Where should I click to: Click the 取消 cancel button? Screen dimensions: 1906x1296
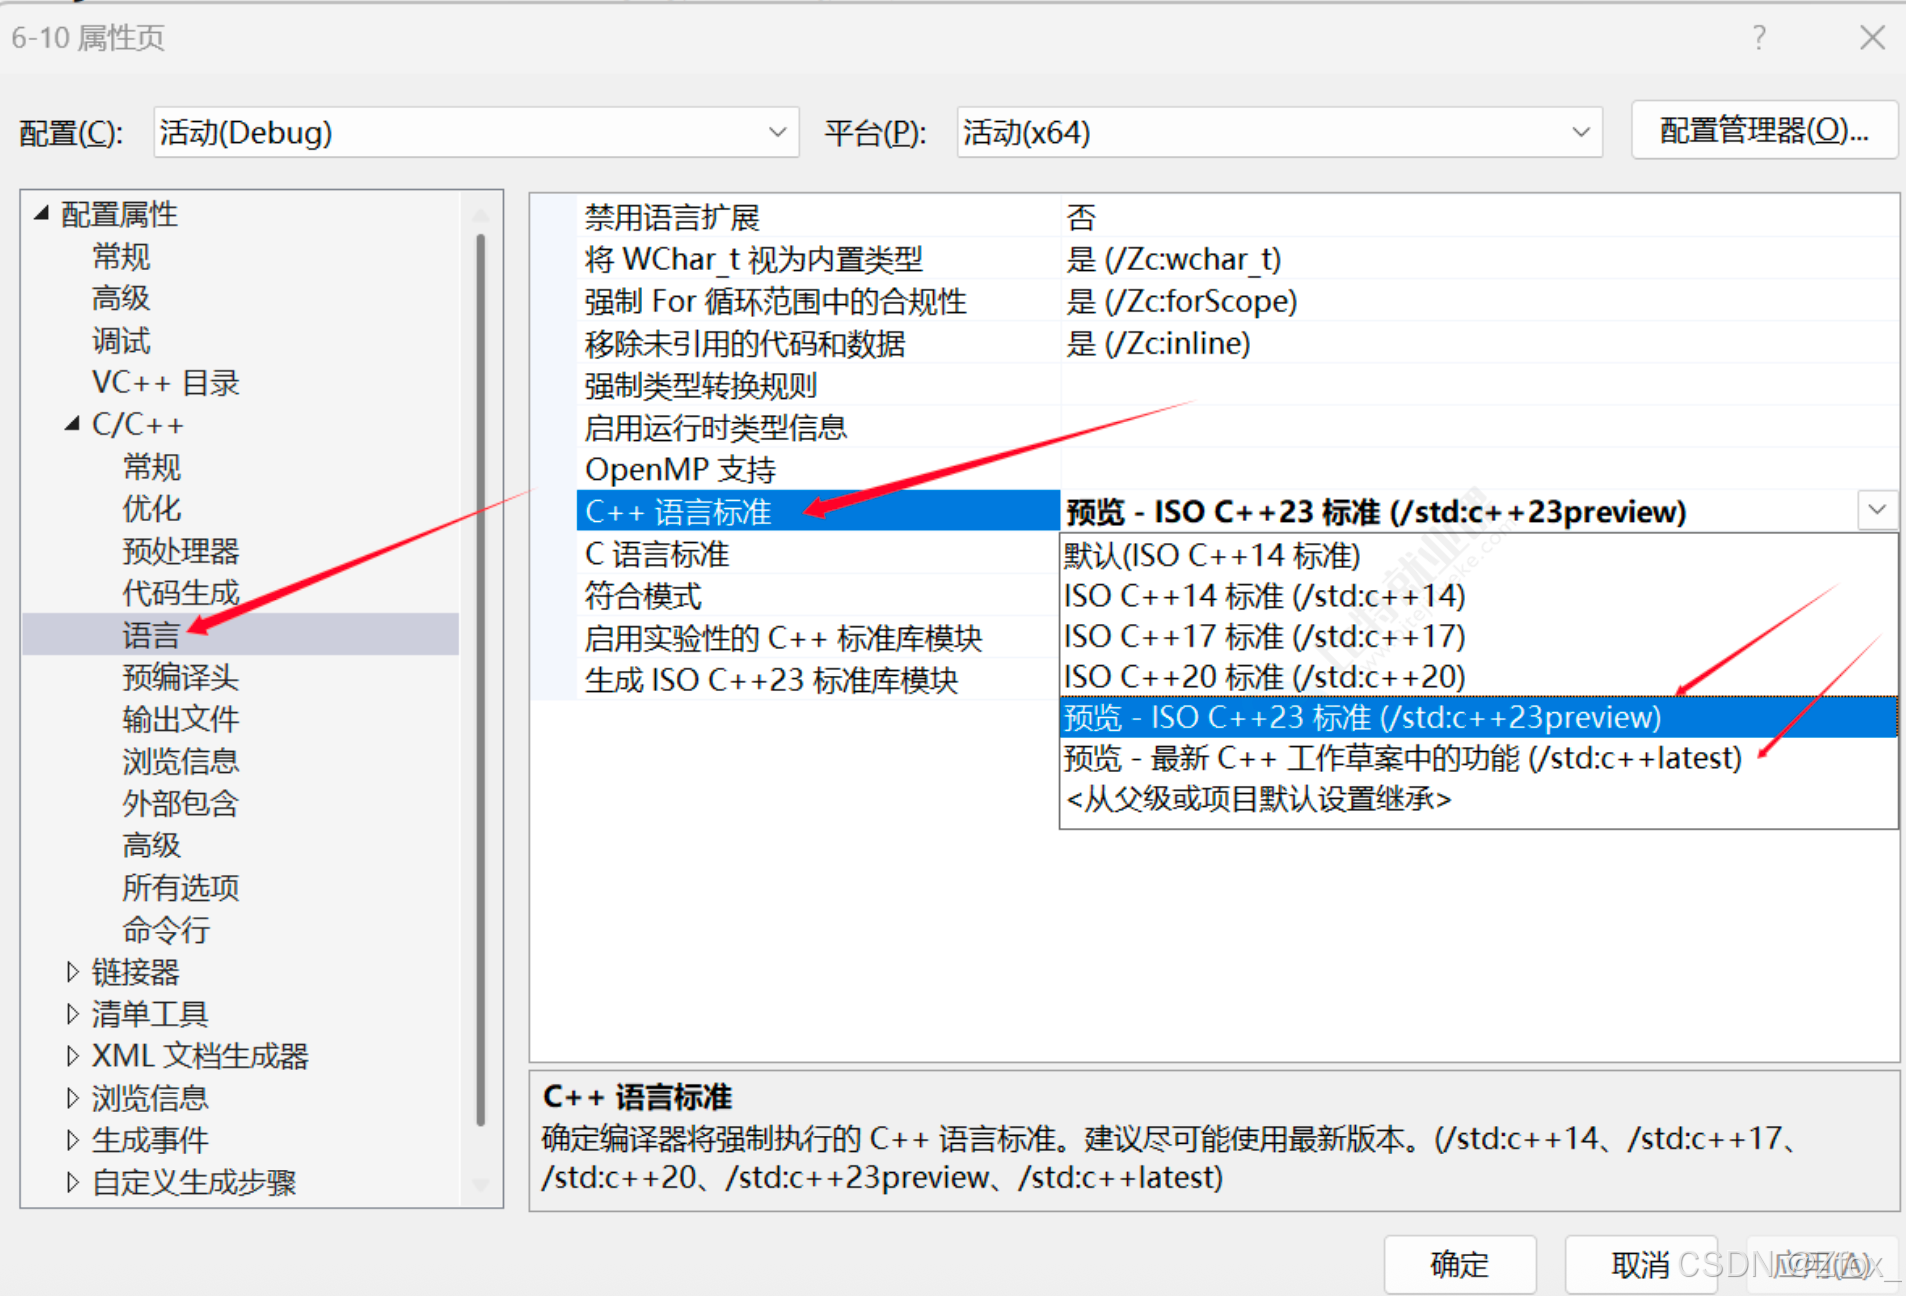1641,1265
